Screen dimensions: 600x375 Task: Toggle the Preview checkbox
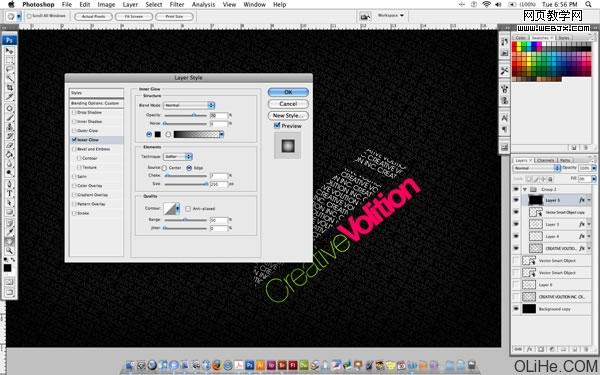(x=277, y=126)
